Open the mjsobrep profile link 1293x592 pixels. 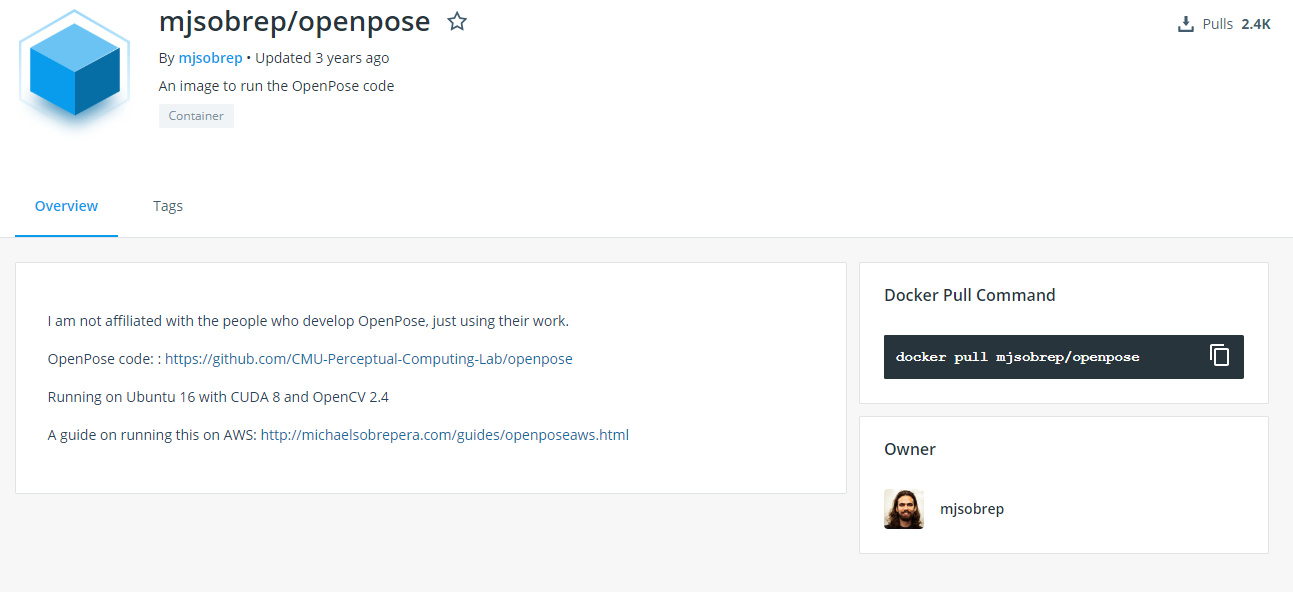point(210,58)
